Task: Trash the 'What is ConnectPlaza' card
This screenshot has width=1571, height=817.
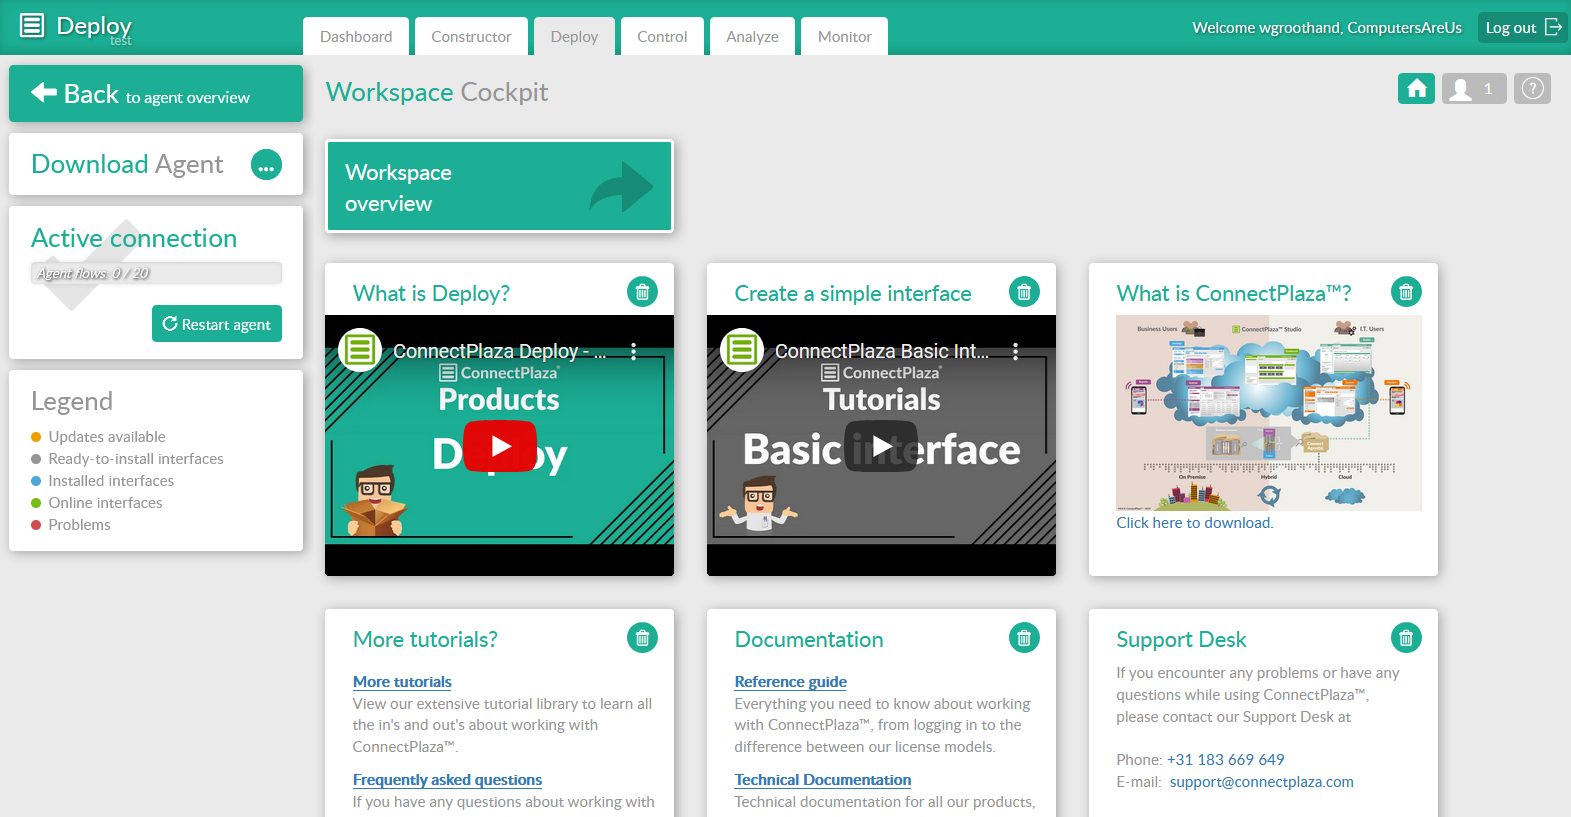Action: (x=1406, y=292)
